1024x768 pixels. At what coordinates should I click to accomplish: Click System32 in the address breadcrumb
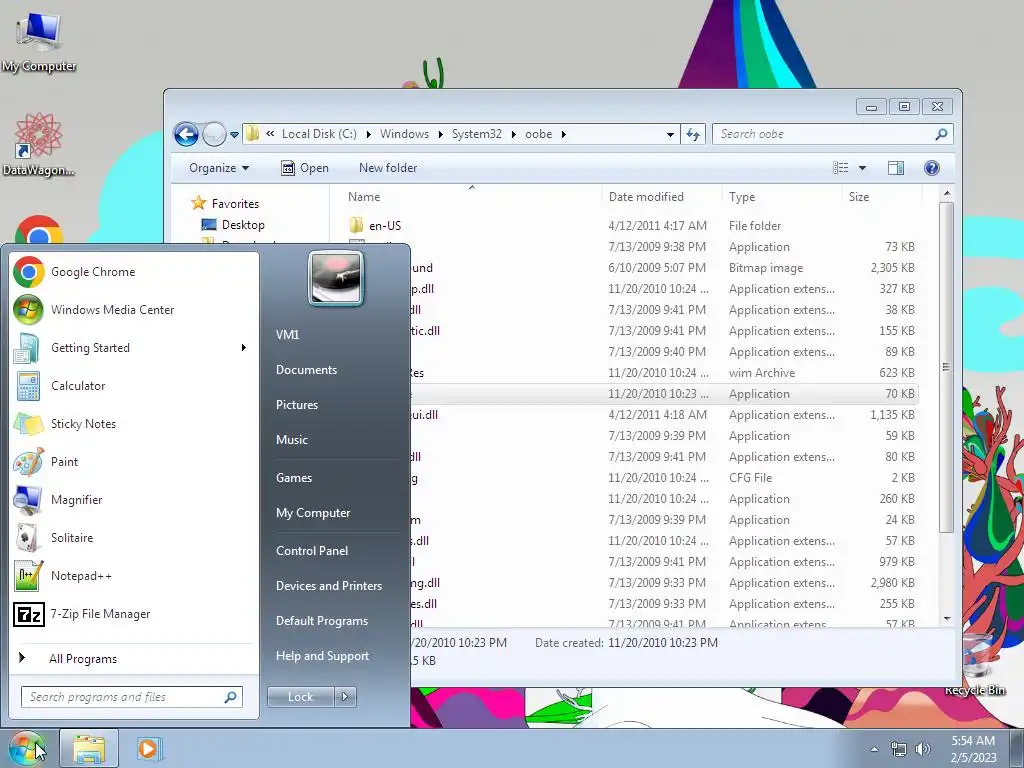click(477, 134)
